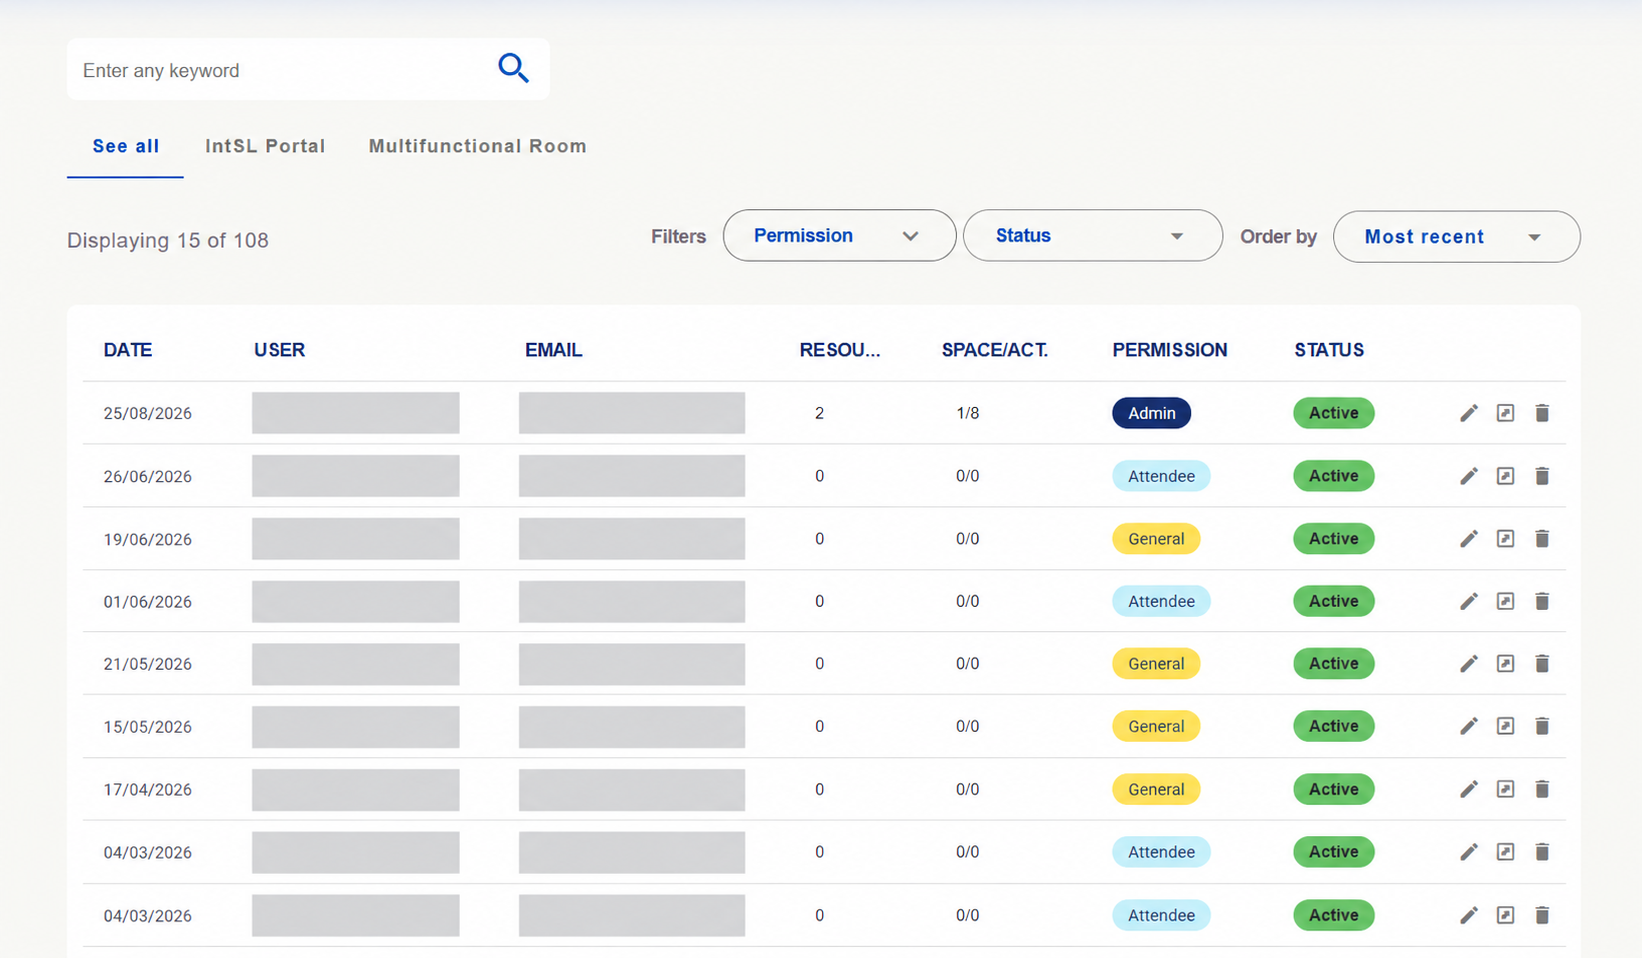This screenshot has height=958, width=1642.
Task: Delete the user dated 15/05/2026
Action: pos(1542,726)
